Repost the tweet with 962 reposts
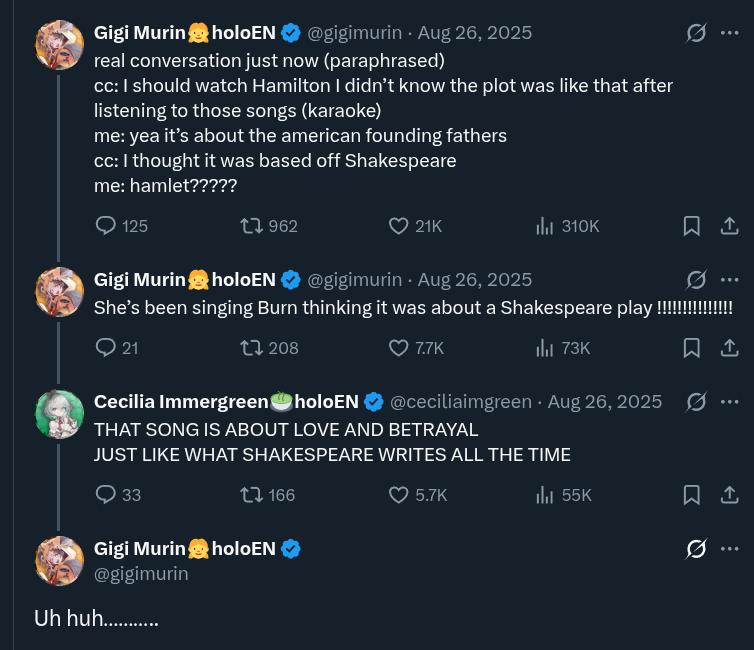The width and height of the screenshot is (754, 650). point(252,226)
